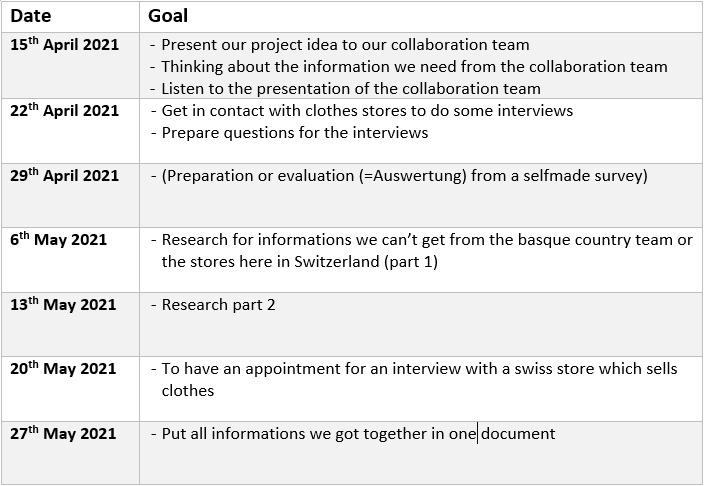Click 'Get in contact with clothes stores' line
Viewport: 705px width, 486px height.
pyautogui.click(x=367, y=111)
